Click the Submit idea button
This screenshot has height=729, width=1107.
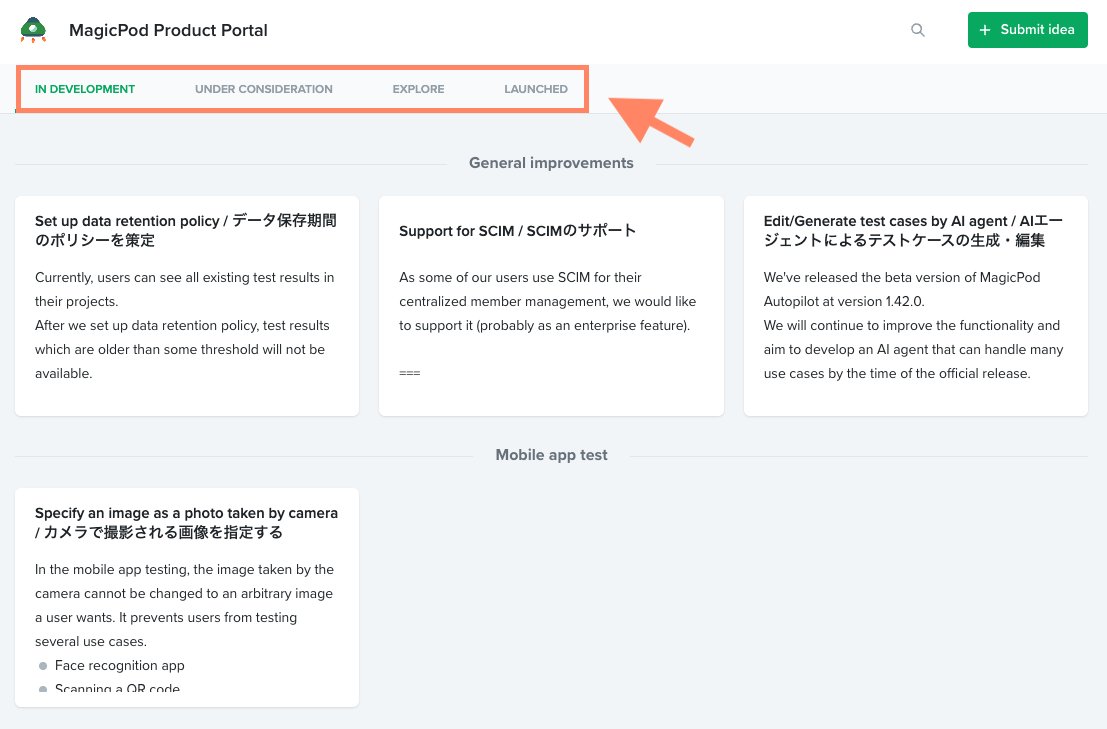point(1027,30)
